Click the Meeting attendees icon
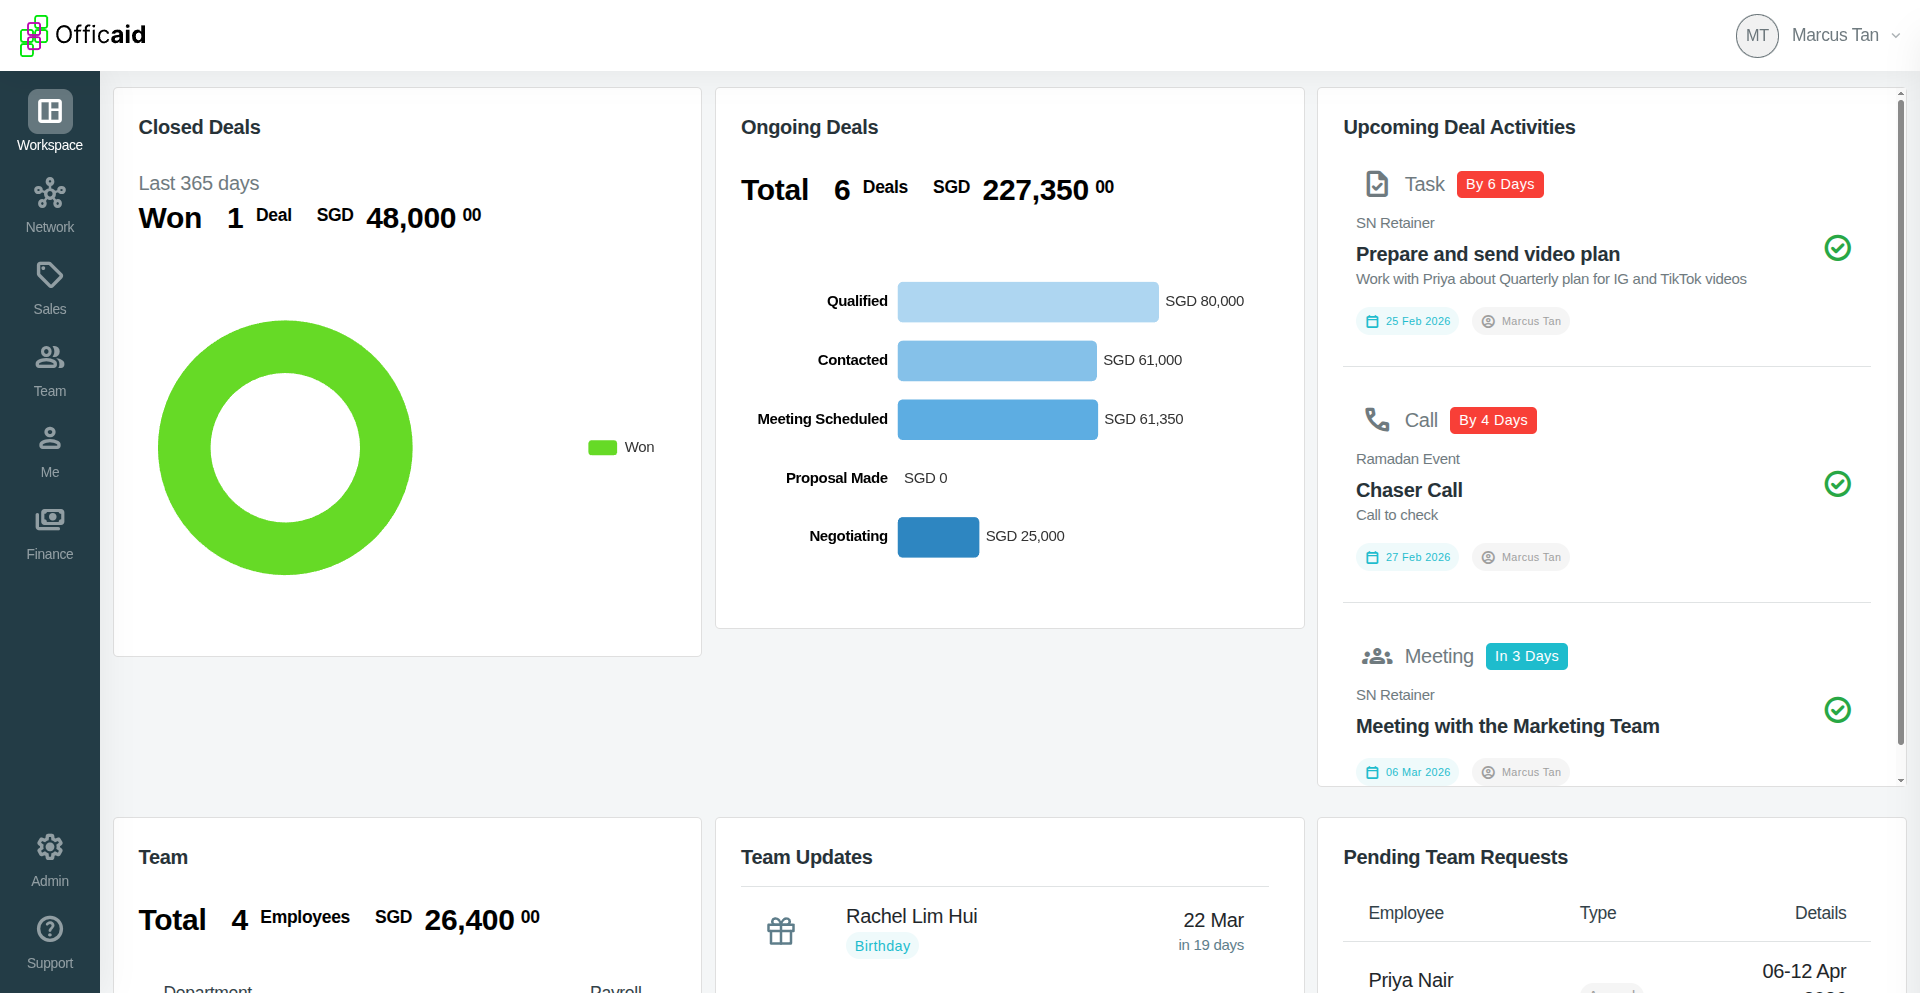1920x993 pixels. tap(1377, 655)
